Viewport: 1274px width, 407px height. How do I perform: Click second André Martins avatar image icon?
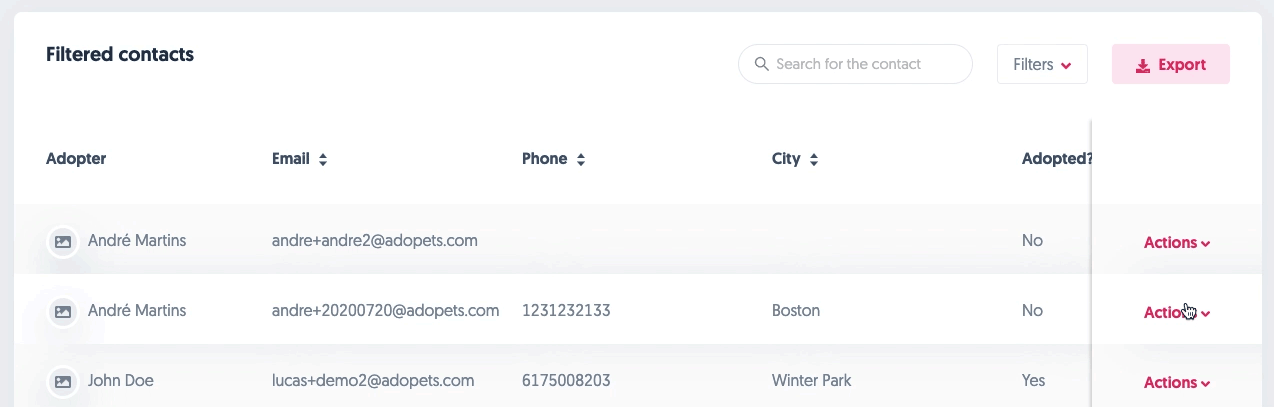[x=63, y=311]
